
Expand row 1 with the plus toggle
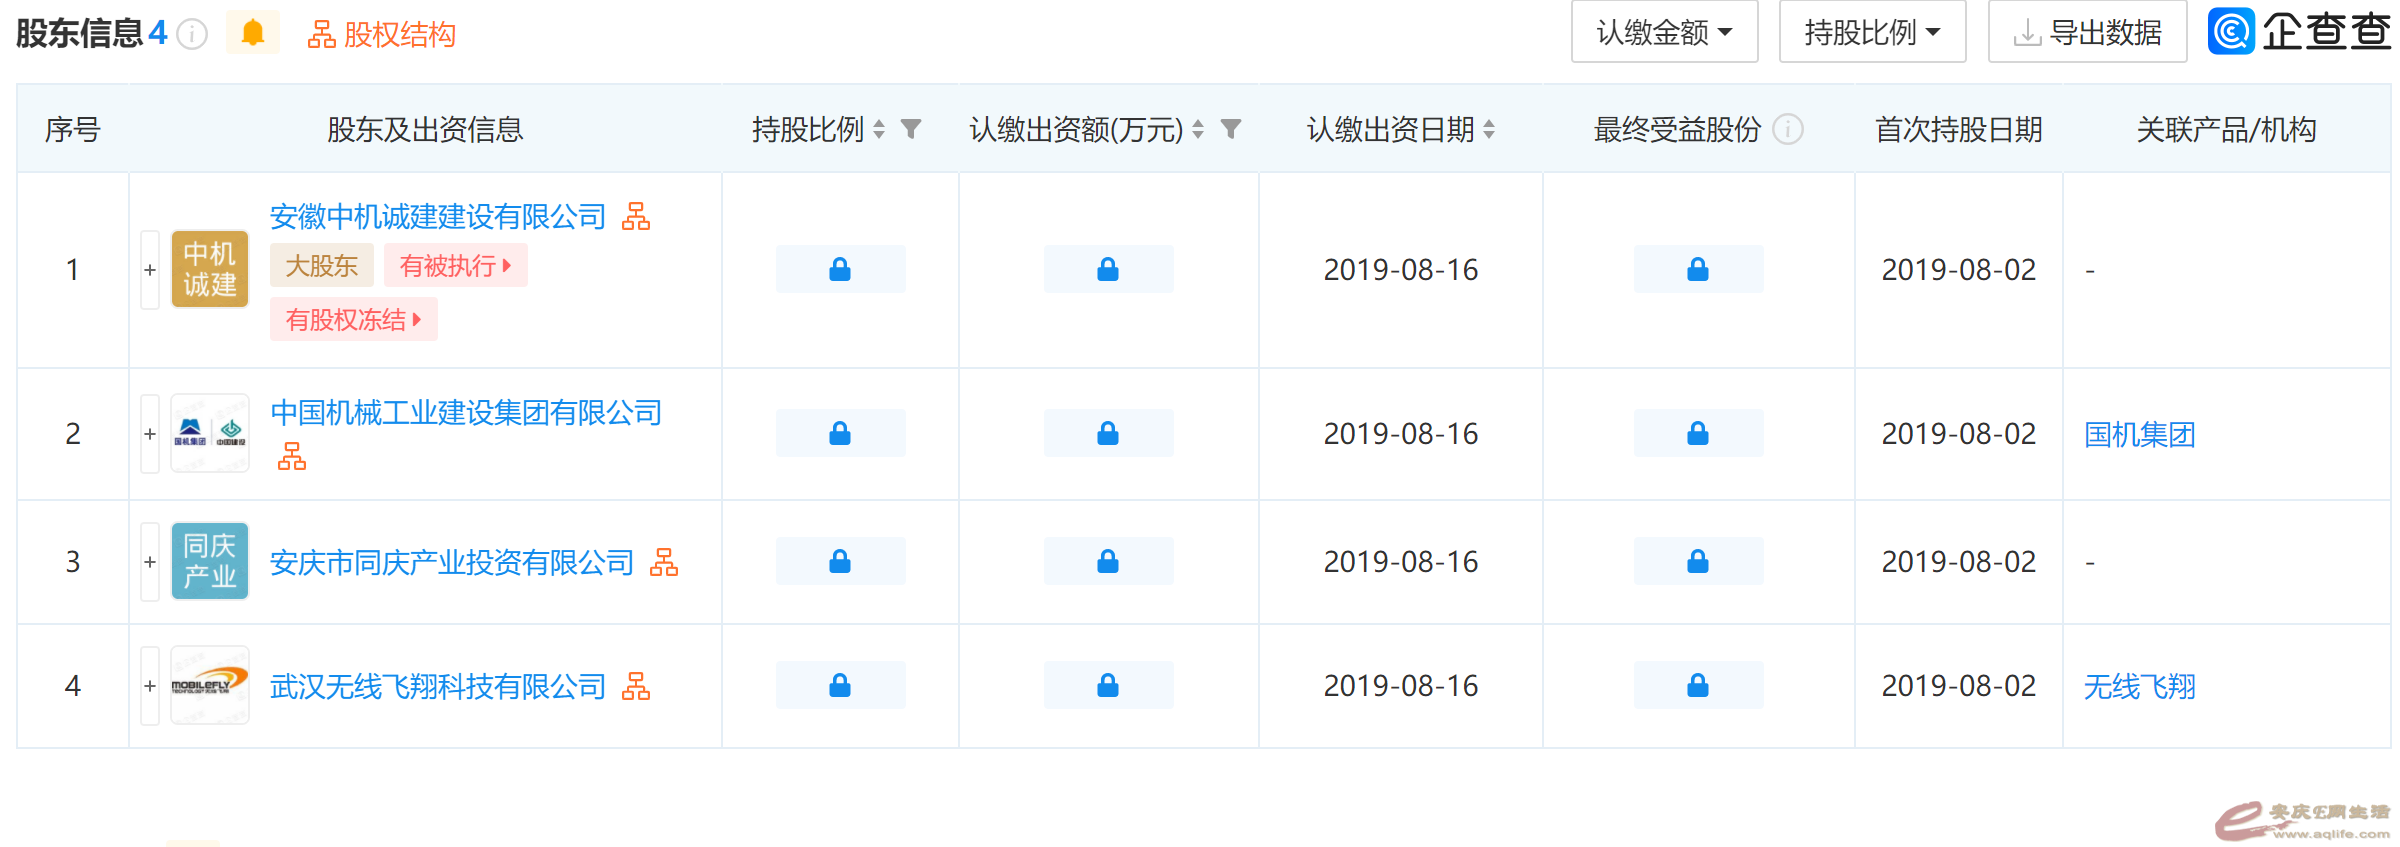point(150,270)
